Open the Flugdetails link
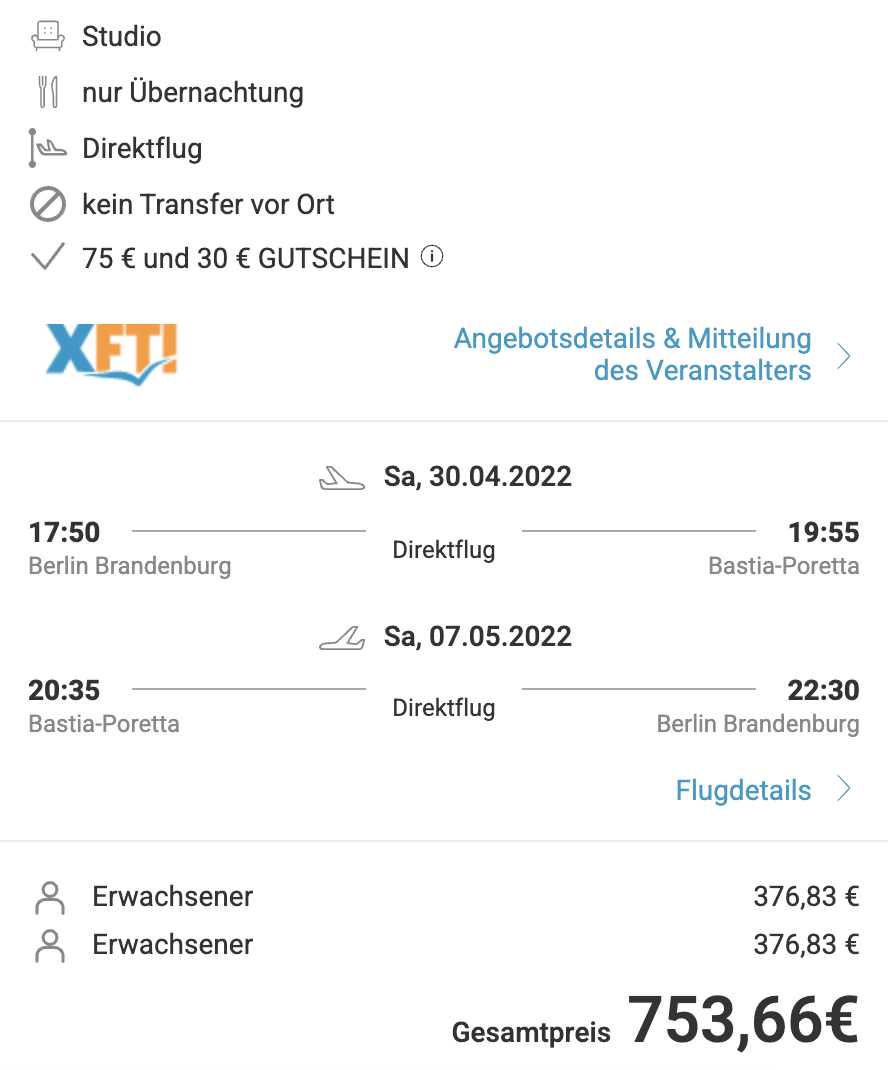Viewport: 888px width, 1070px height. click(743, 790)
